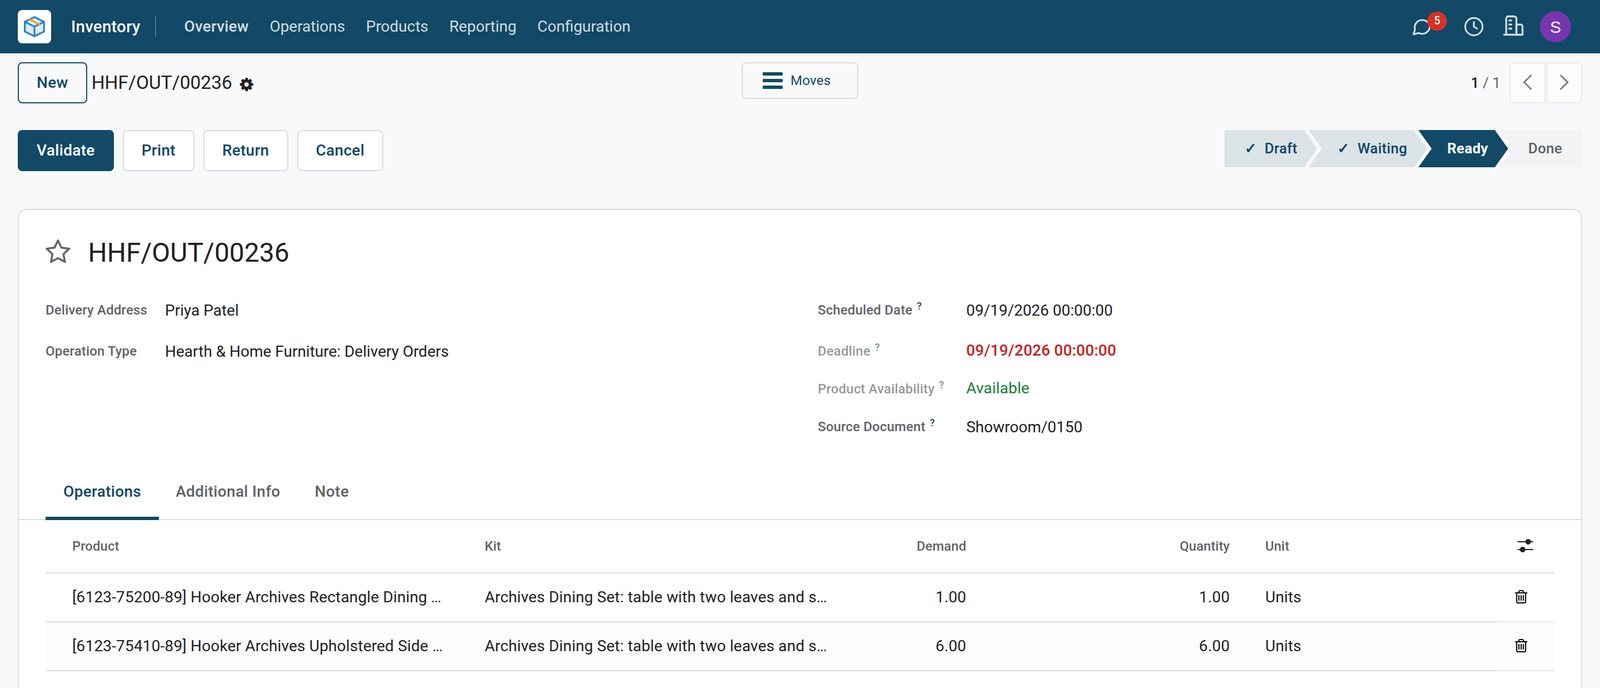Open the Configuration menu

[x=584, y=26]
